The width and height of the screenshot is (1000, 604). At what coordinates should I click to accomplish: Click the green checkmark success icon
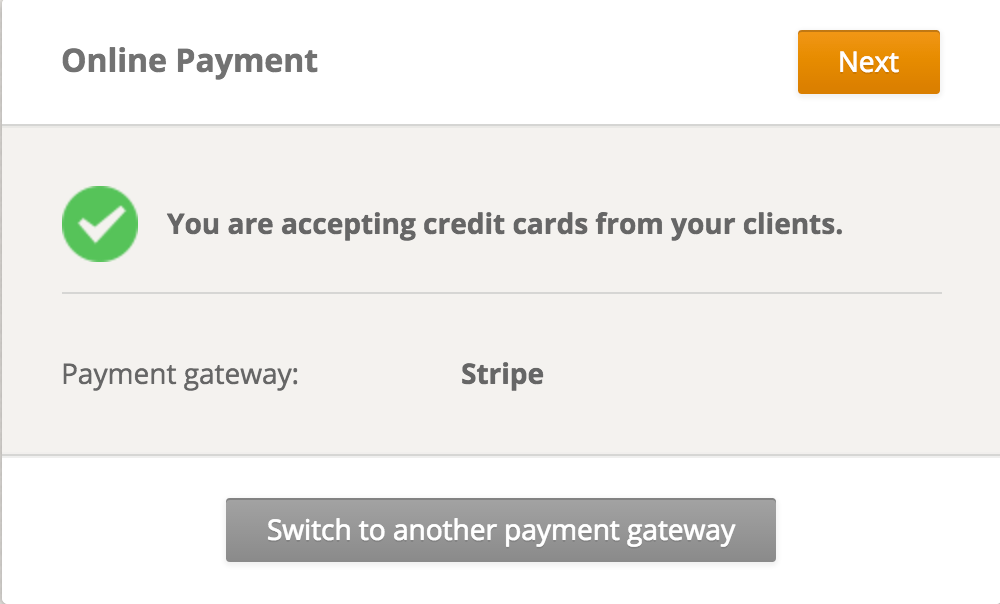(100, 224)
